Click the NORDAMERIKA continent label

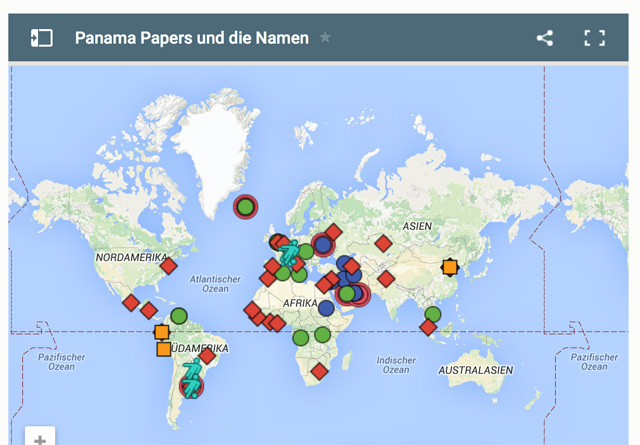click(131, 257)
